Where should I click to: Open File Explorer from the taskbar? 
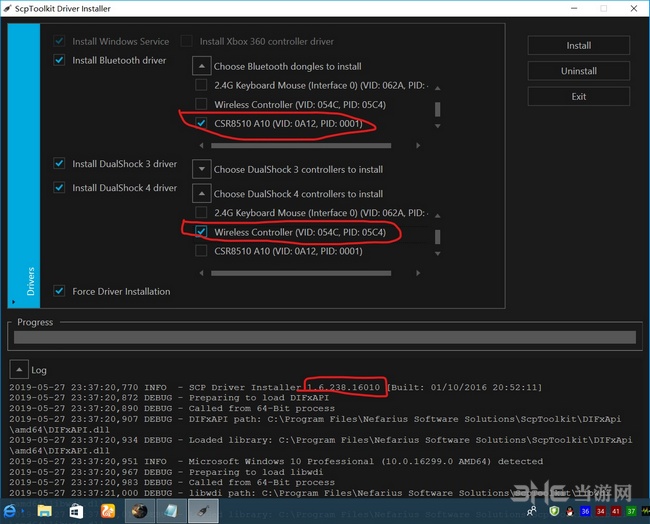point(44,511)
